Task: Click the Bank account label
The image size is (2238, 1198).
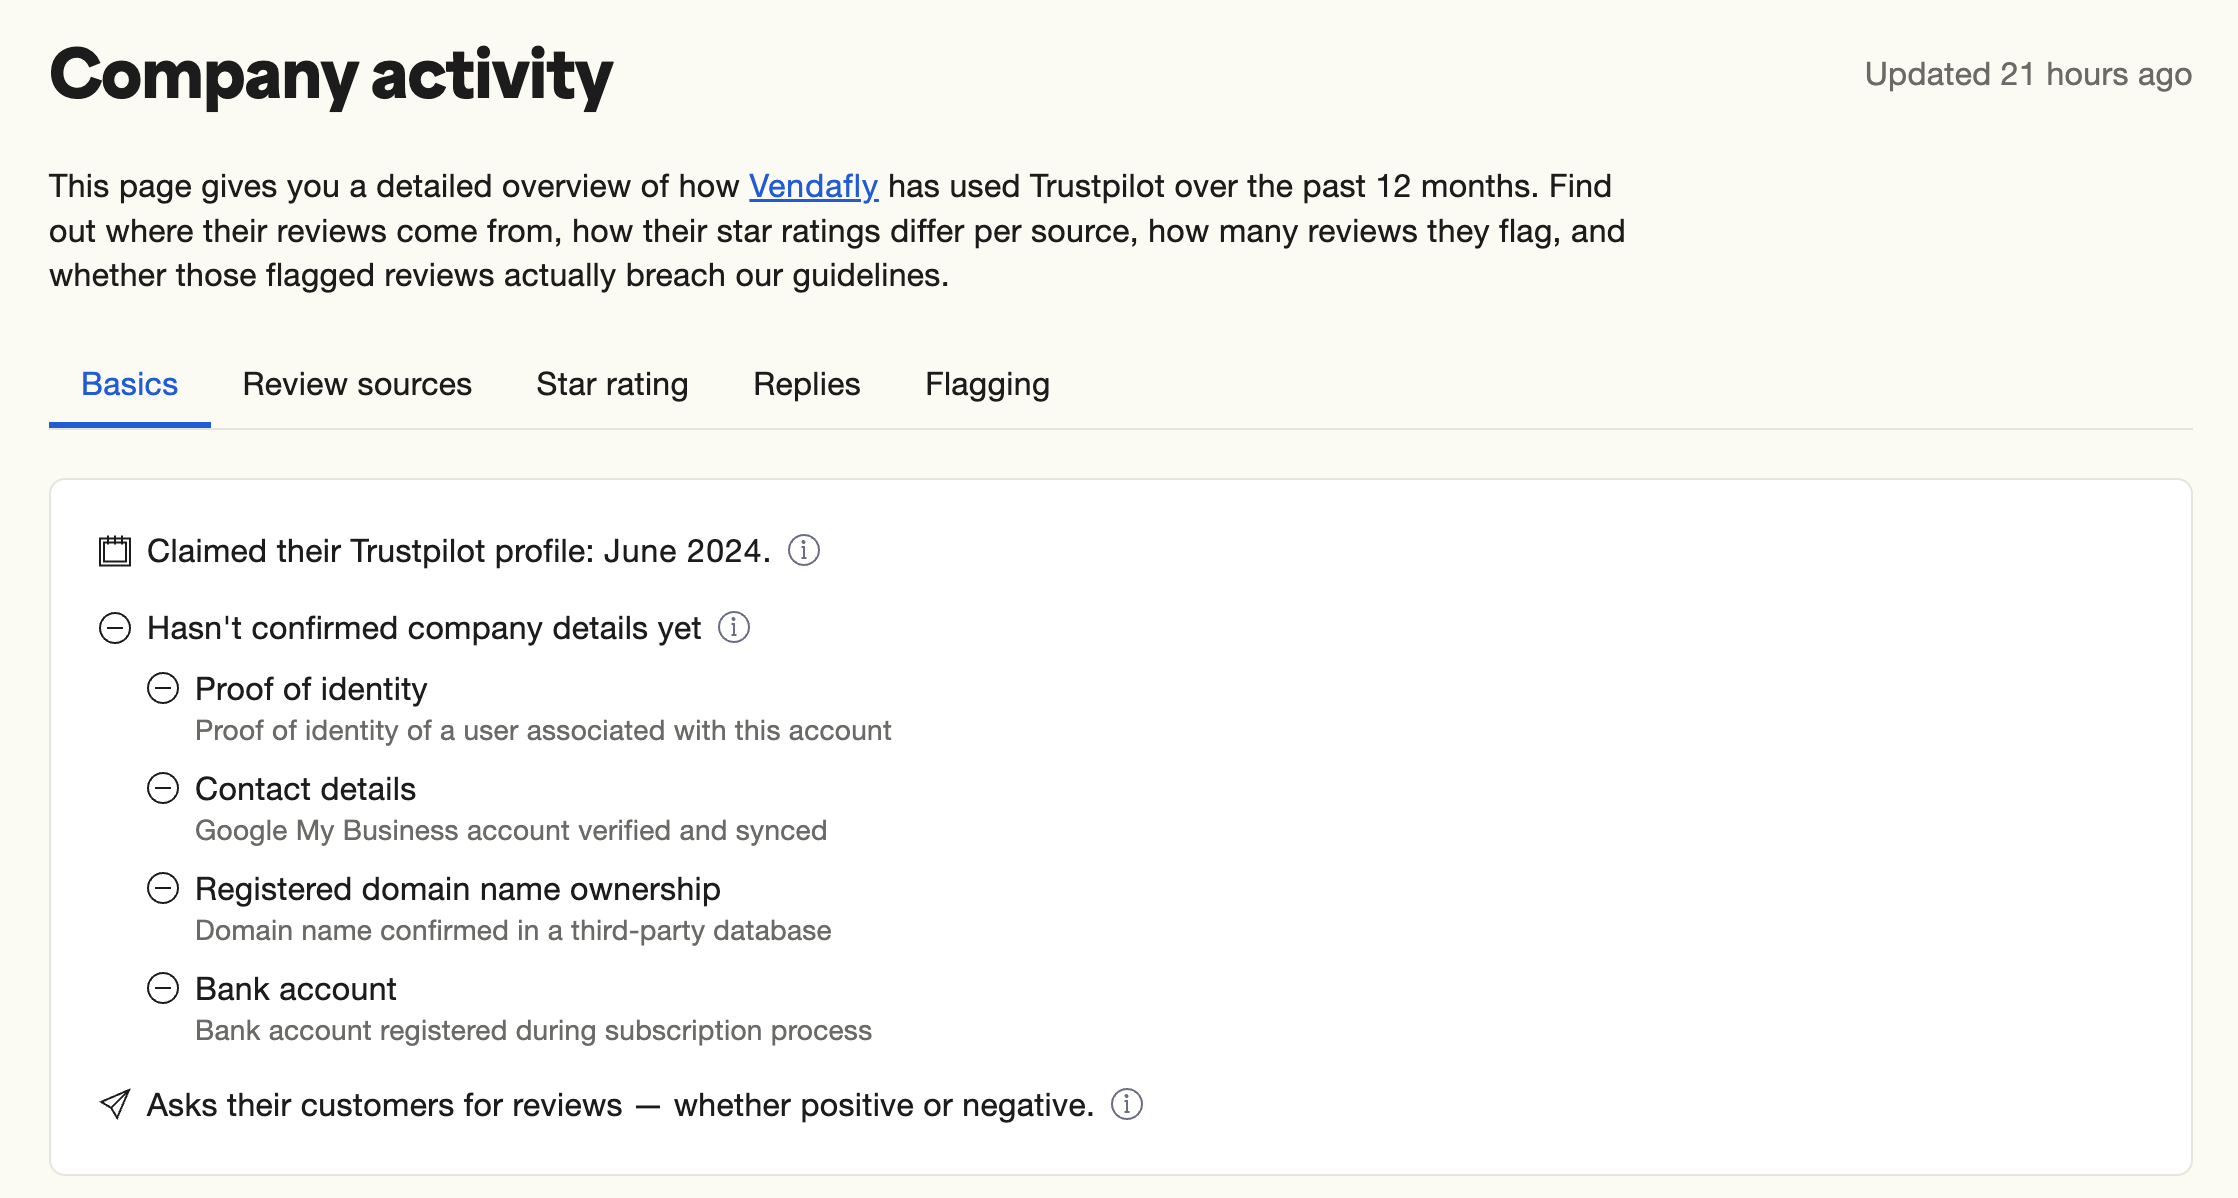Action: tap(296, 989)
